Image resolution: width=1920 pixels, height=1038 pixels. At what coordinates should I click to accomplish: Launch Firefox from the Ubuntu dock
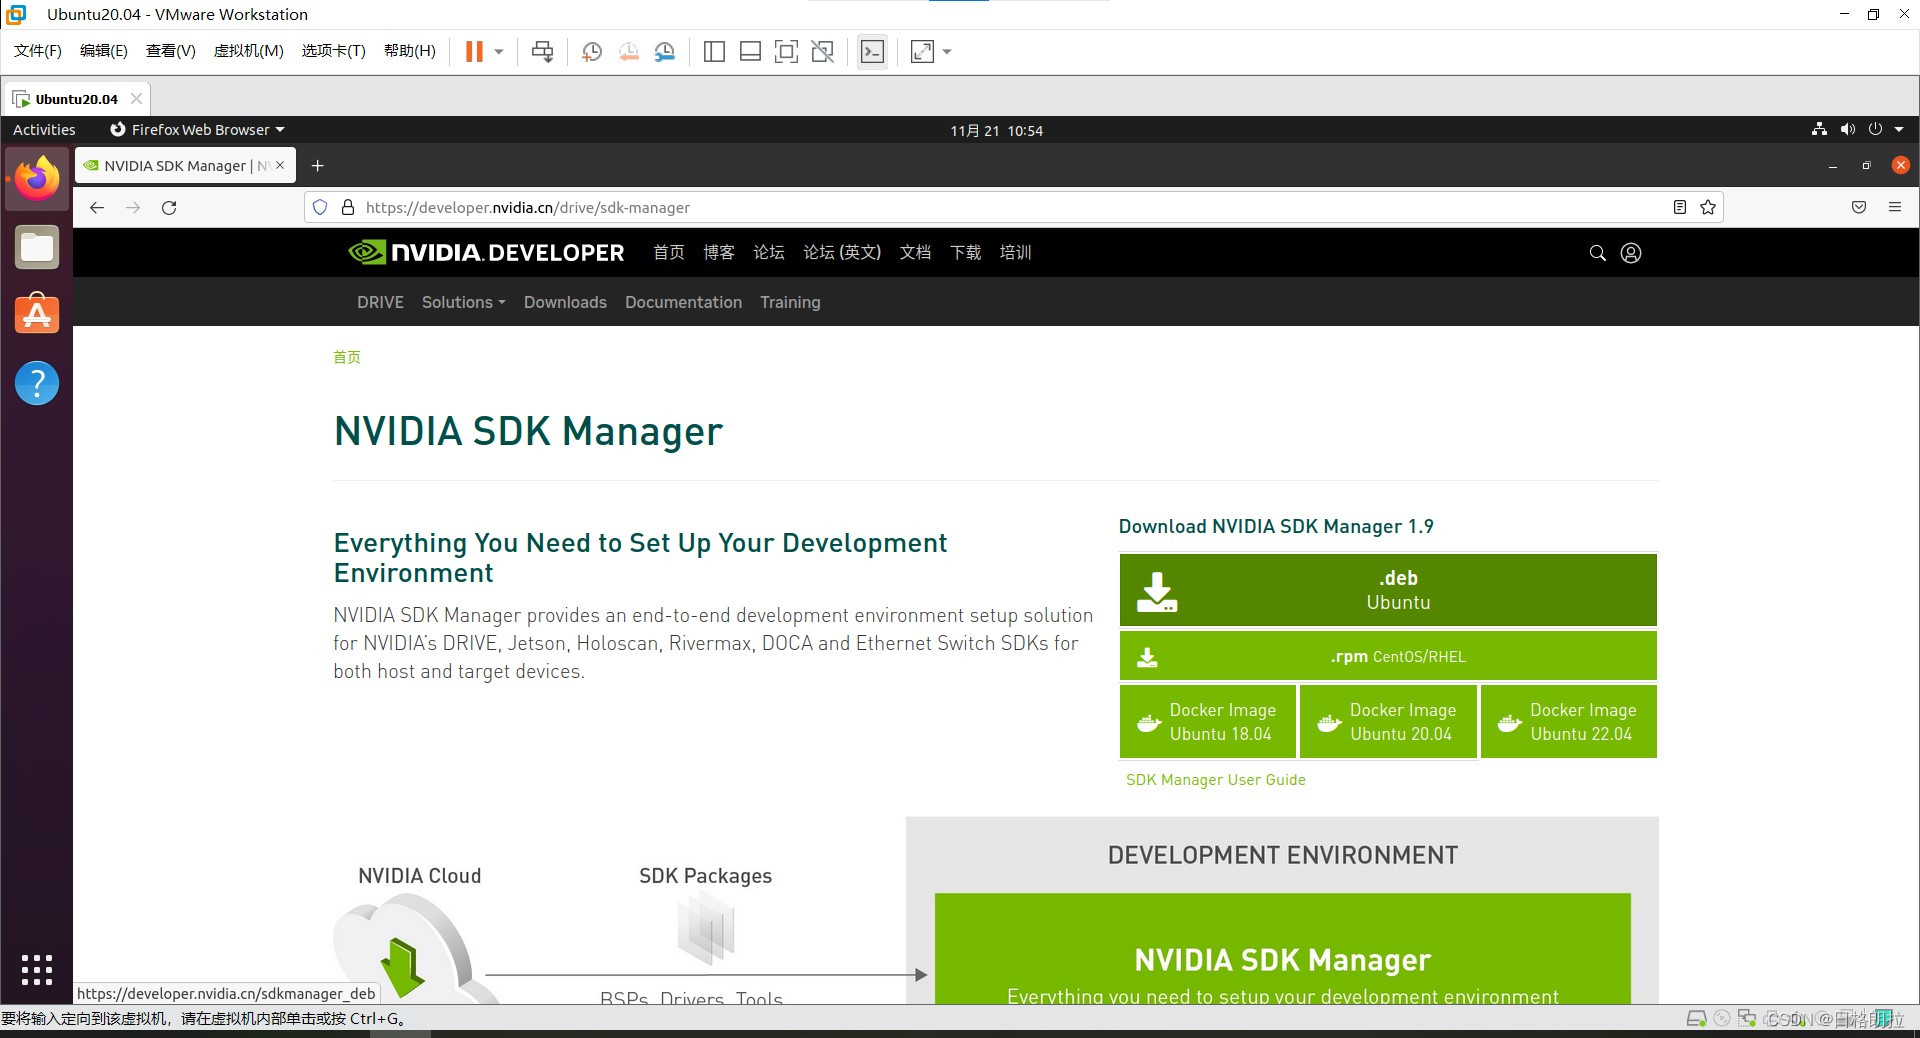(x=37, y=178)
